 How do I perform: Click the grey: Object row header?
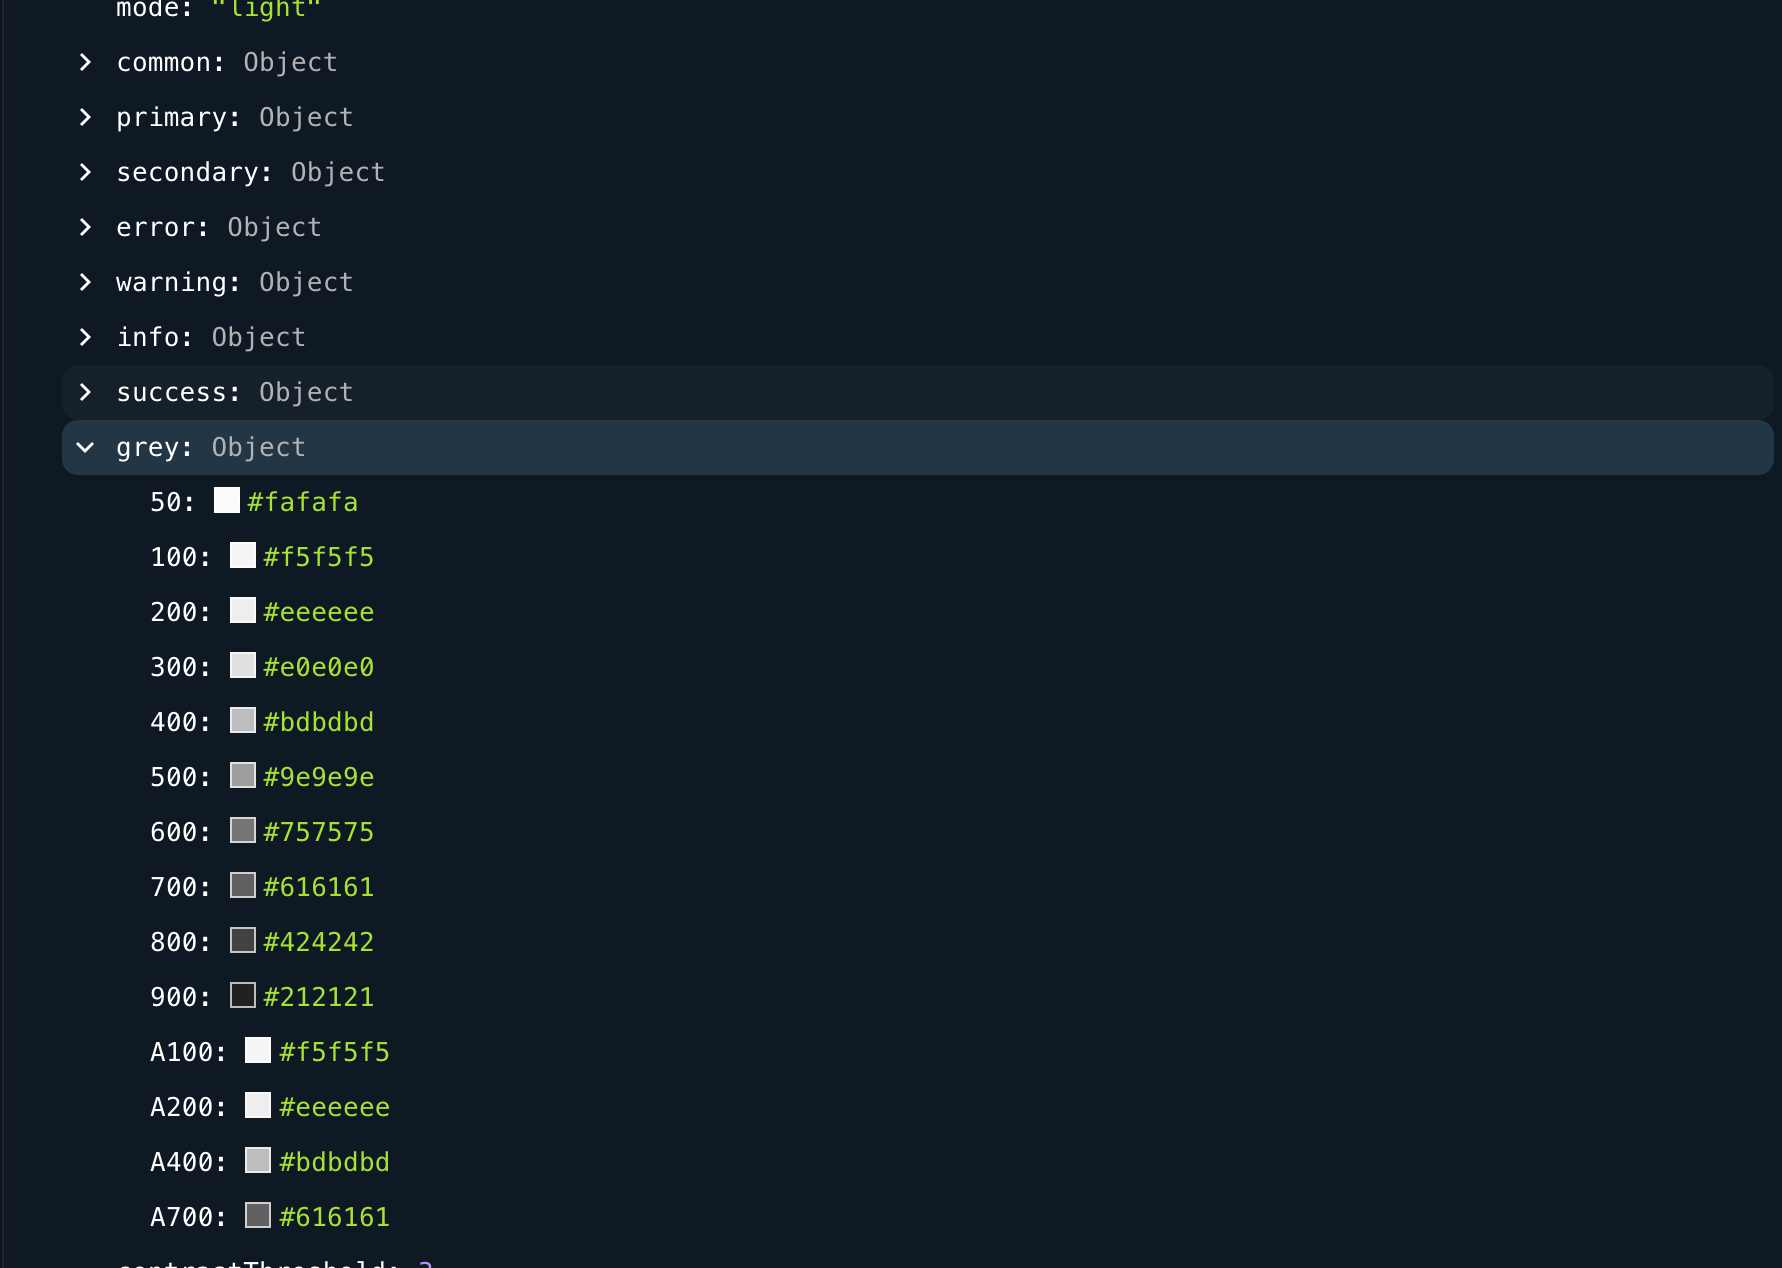(208, 447)
